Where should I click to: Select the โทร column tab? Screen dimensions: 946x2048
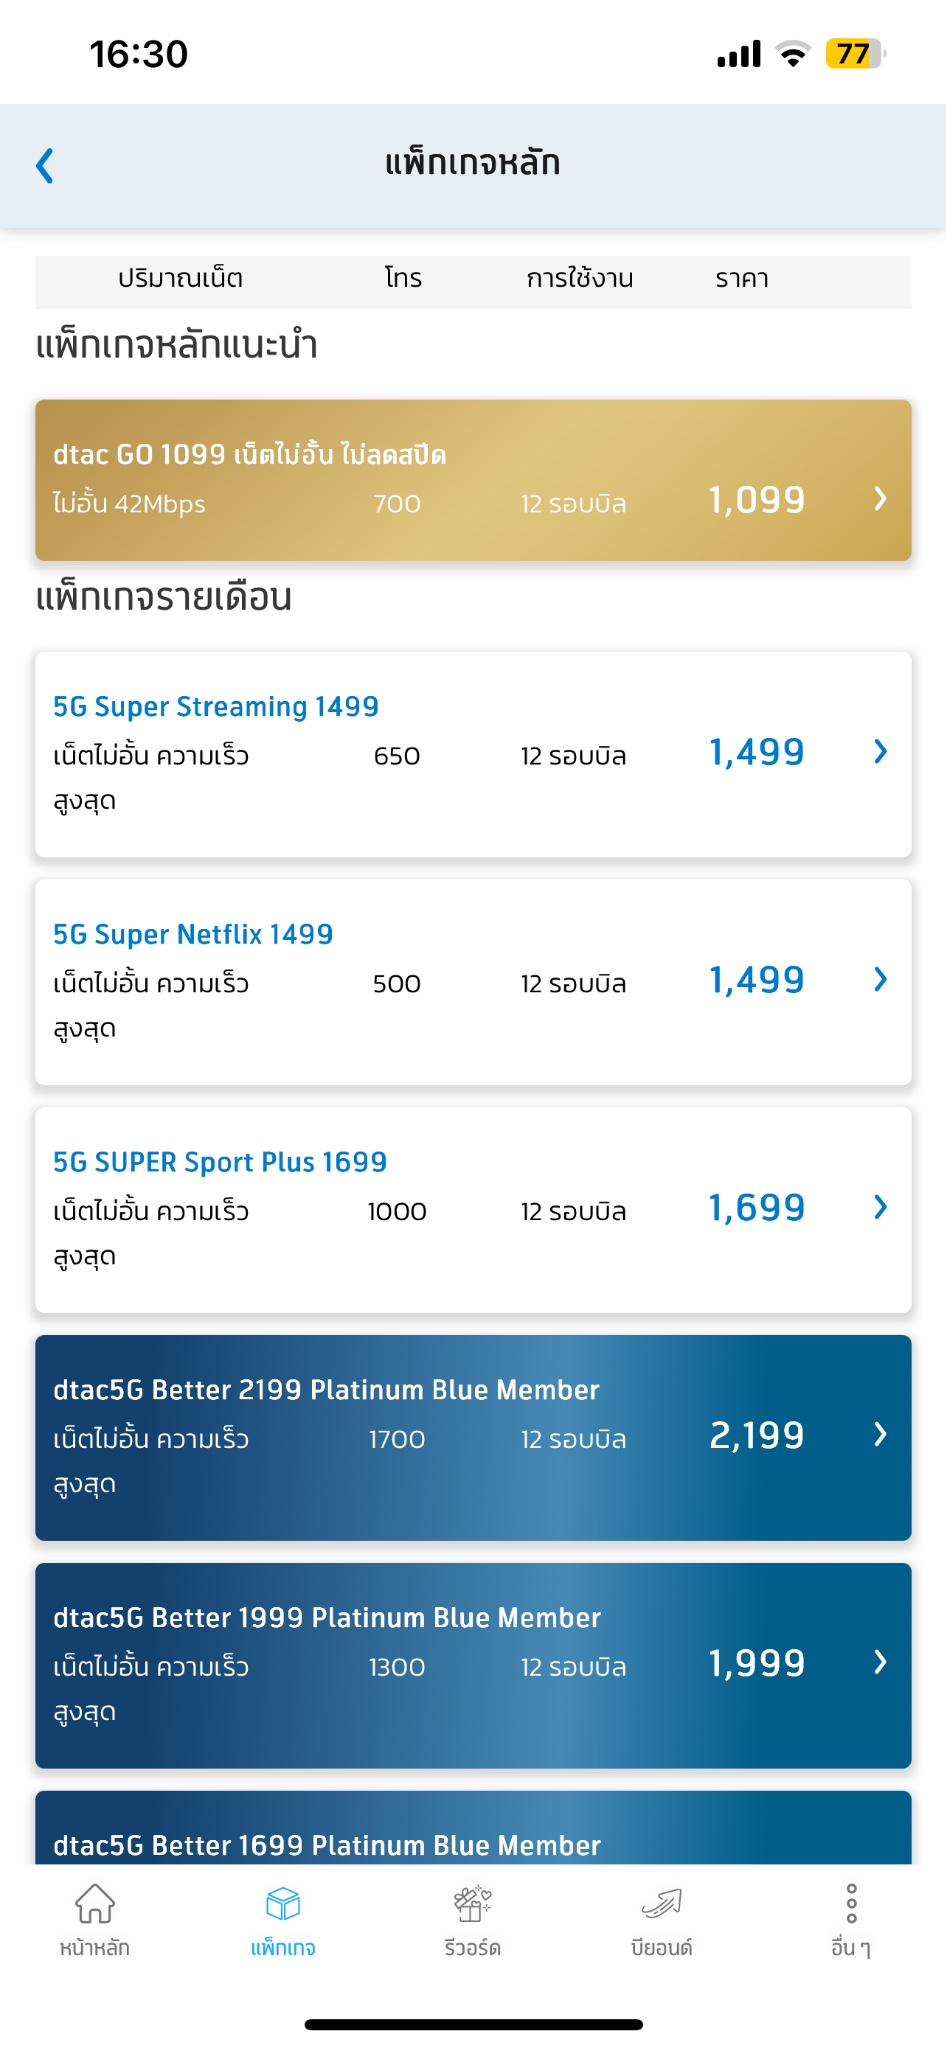point(403,279)
